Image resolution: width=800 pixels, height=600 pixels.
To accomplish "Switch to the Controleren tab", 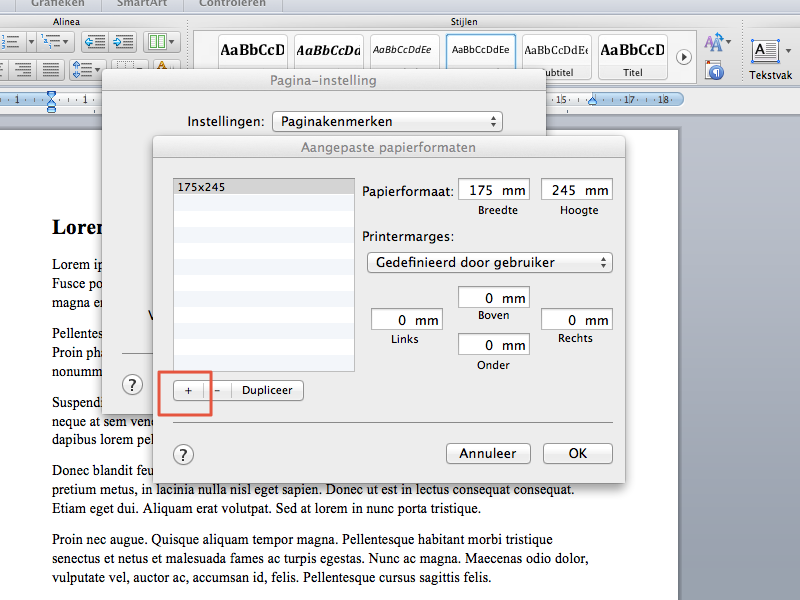I will (x=232, y=4).
